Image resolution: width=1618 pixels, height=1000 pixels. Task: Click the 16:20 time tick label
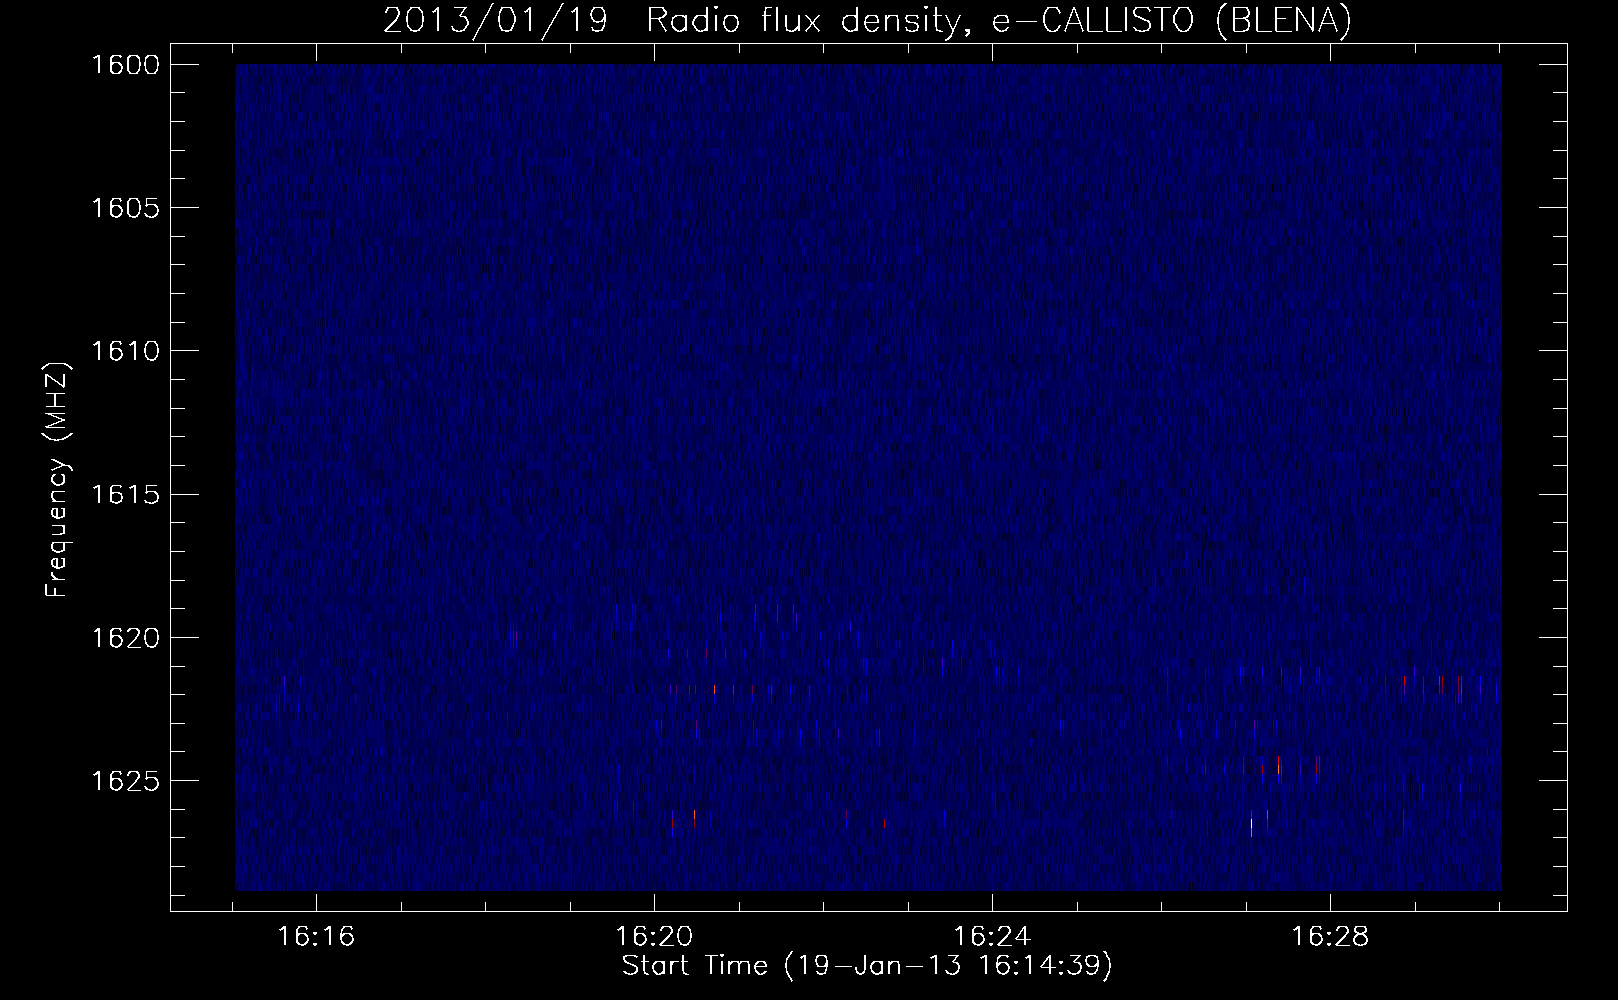point(654,937)
